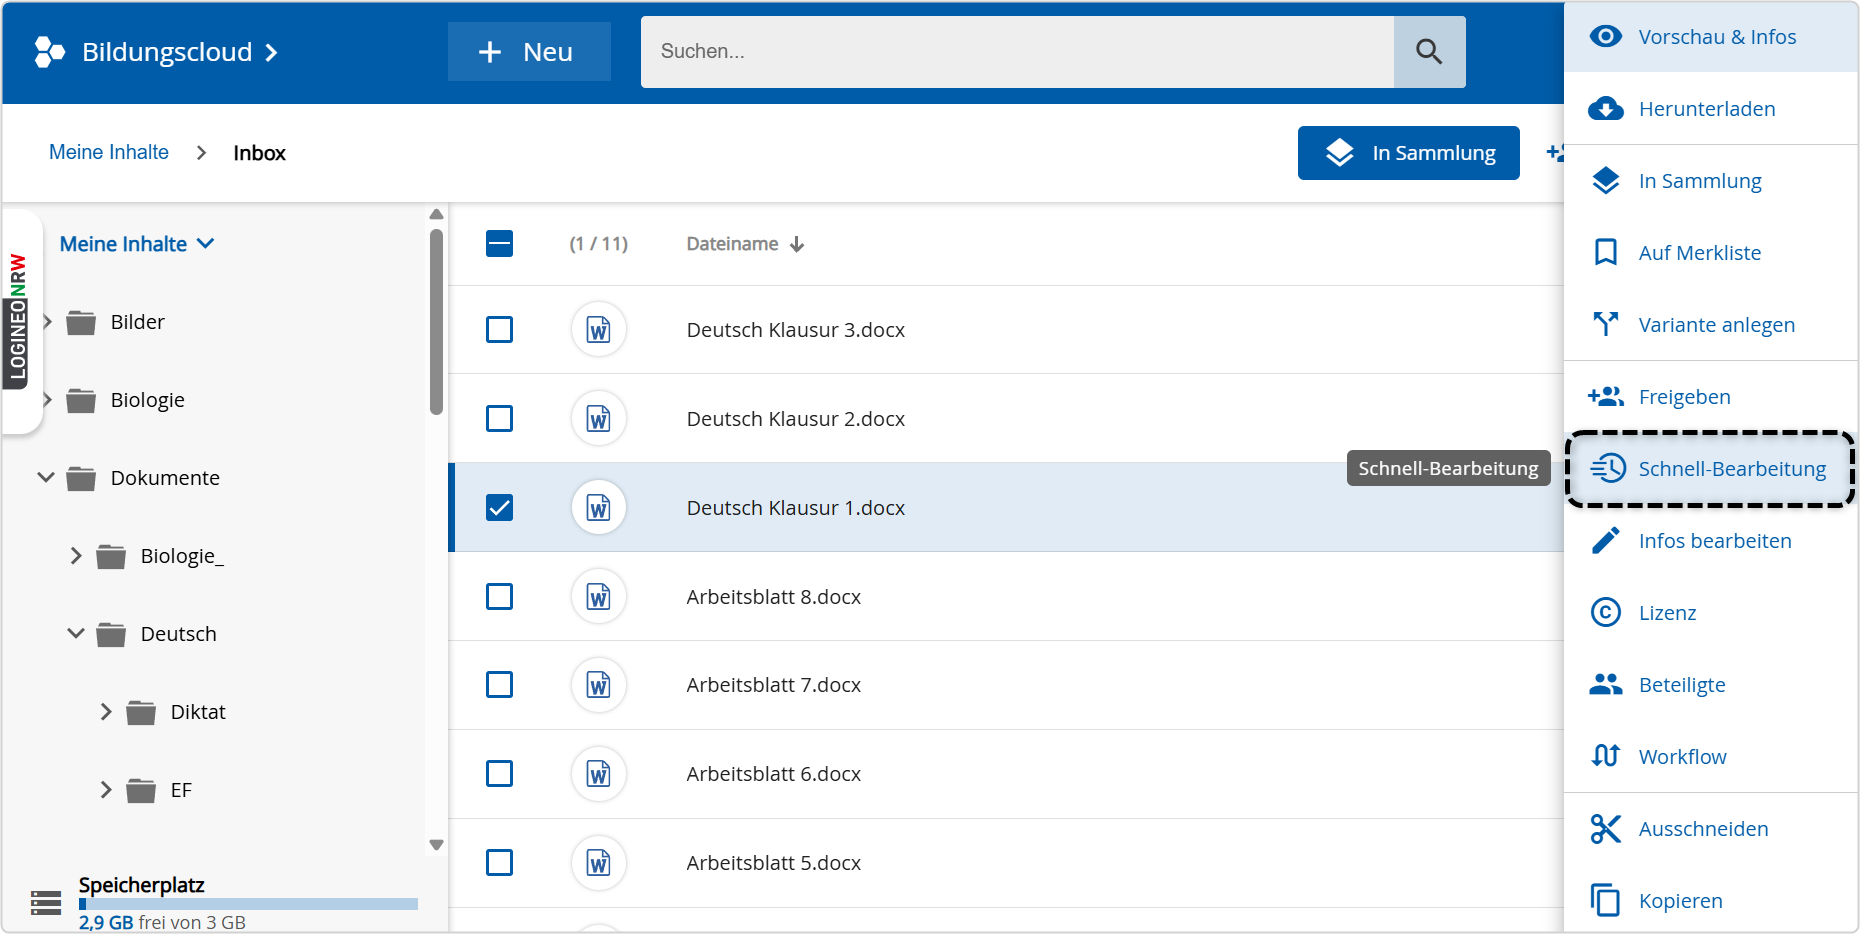Click the copyright icon for Lizenz
Image resolution: width=1860 pixels, height=934 pixels.
tap(1606, 613)
